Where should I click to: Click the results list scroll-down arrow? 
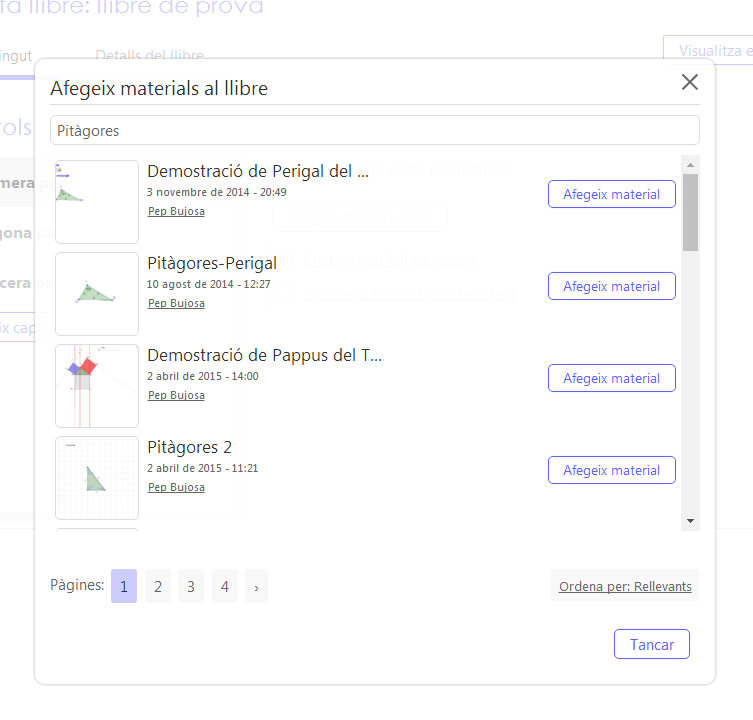[691, 521]
